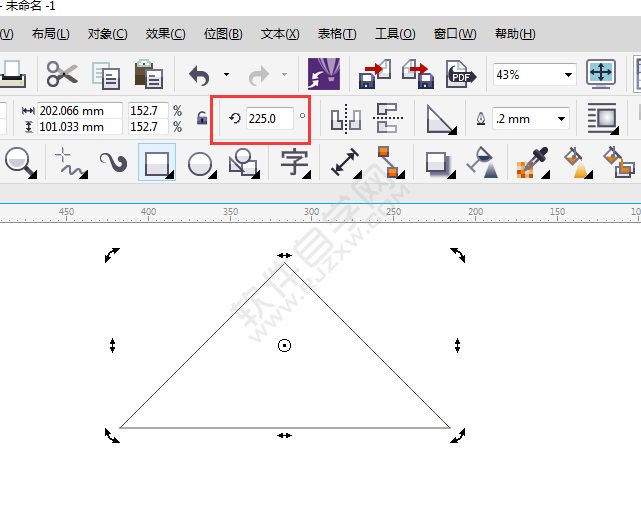Click the vertical scale factor 152.7 field

(148, 127)
